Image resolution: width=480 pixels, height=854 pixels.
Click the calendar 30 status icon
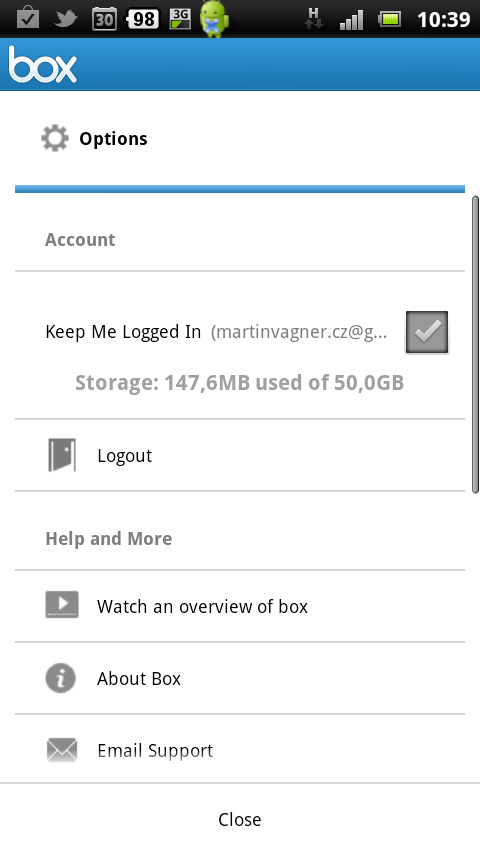(x=104, y=20)
